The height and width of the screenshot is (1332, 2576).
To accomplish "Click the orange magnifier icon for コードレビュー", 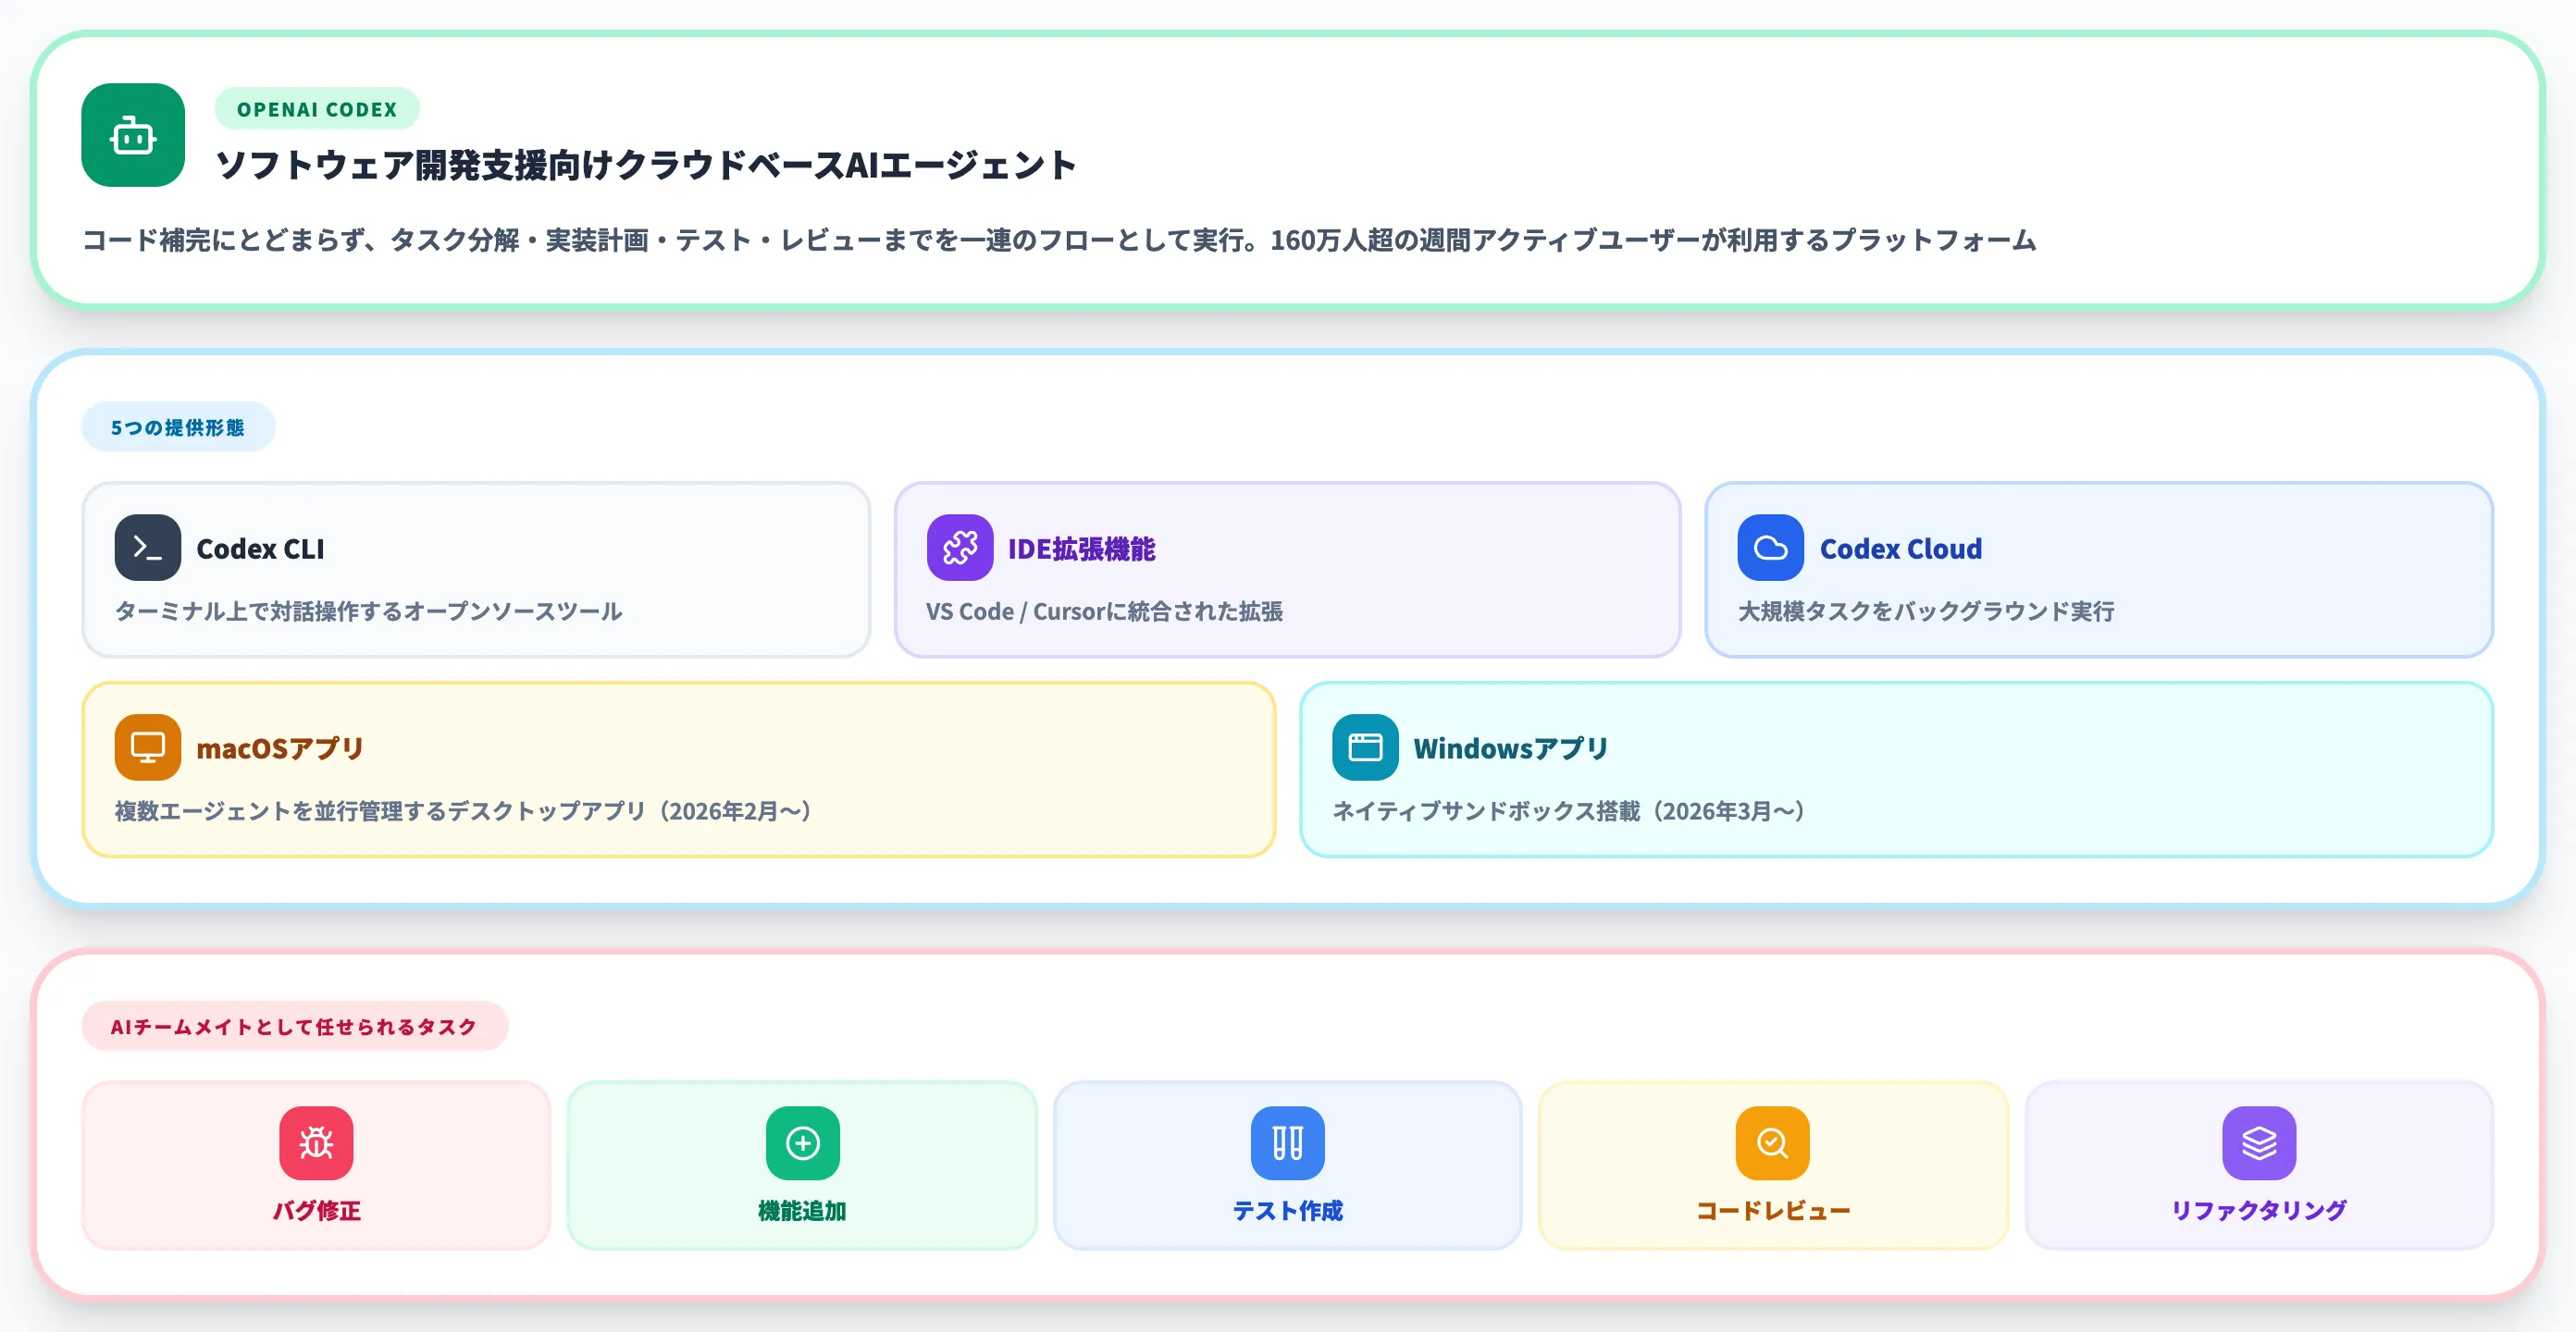I will [x=1772, y=1143].
